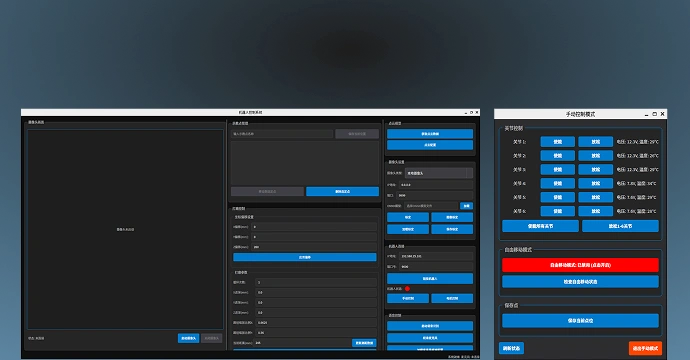This screenshot has width=690, height=360.
Task: Click red robot status indicator dot
Action: pos(407,289)
